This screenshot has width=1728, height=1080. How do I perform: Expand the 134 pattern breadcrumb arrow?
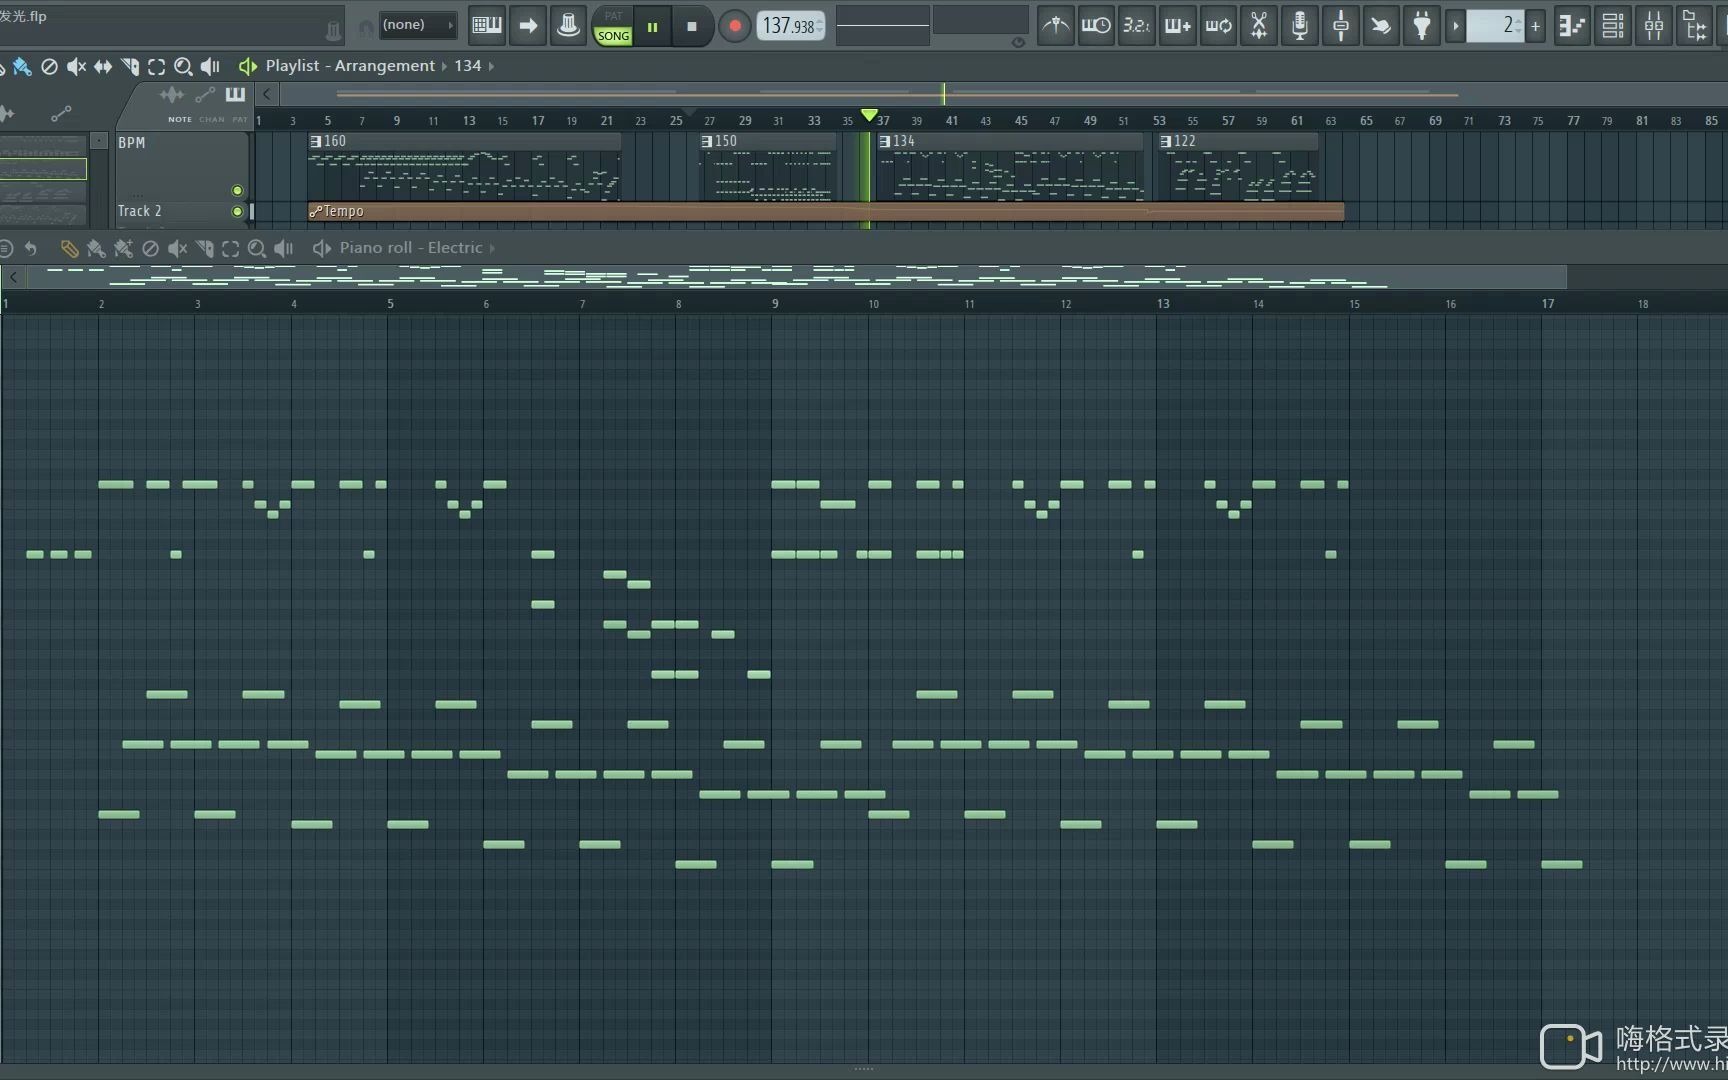coord(491,66)
